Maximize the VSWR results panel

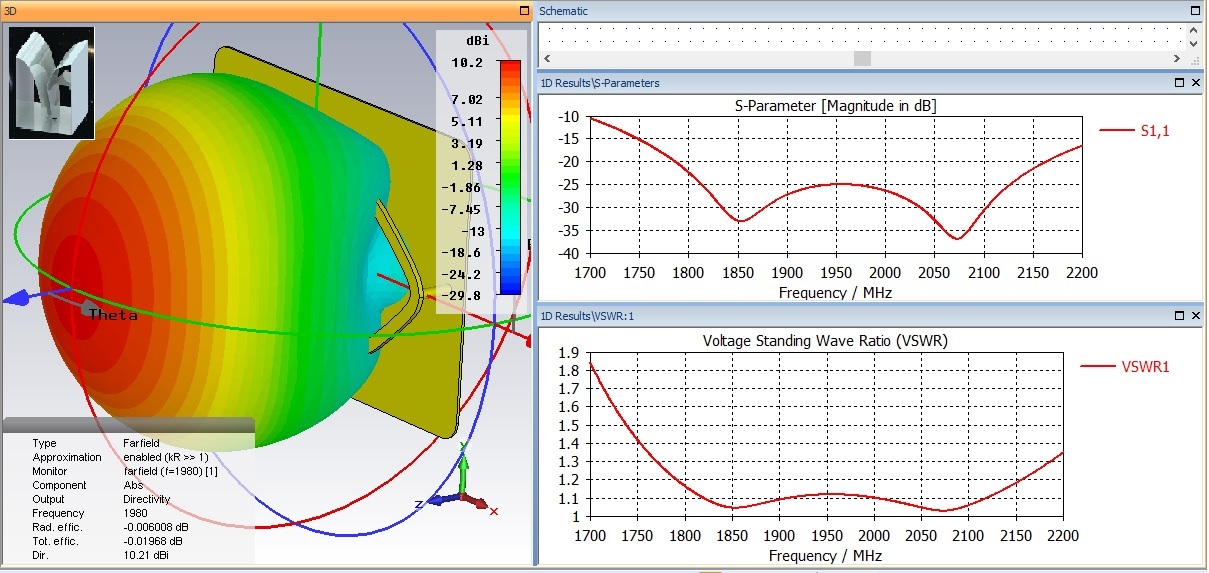(1179, 315)
